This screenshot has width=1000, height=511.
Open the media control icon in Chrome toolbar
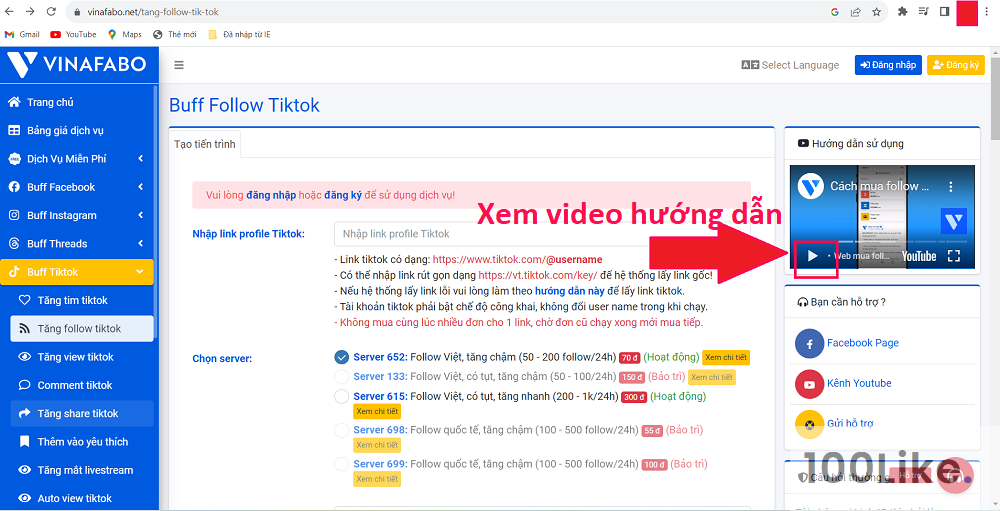923,11
